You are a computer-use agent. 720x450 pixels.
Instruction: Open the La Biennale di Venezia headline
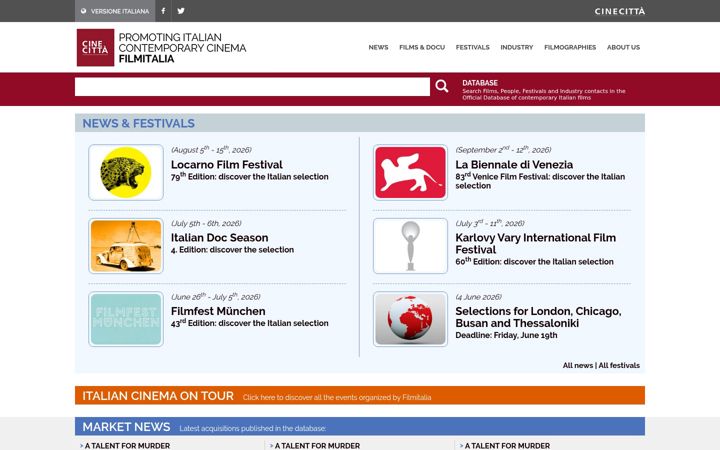click(x=514, y=164)
